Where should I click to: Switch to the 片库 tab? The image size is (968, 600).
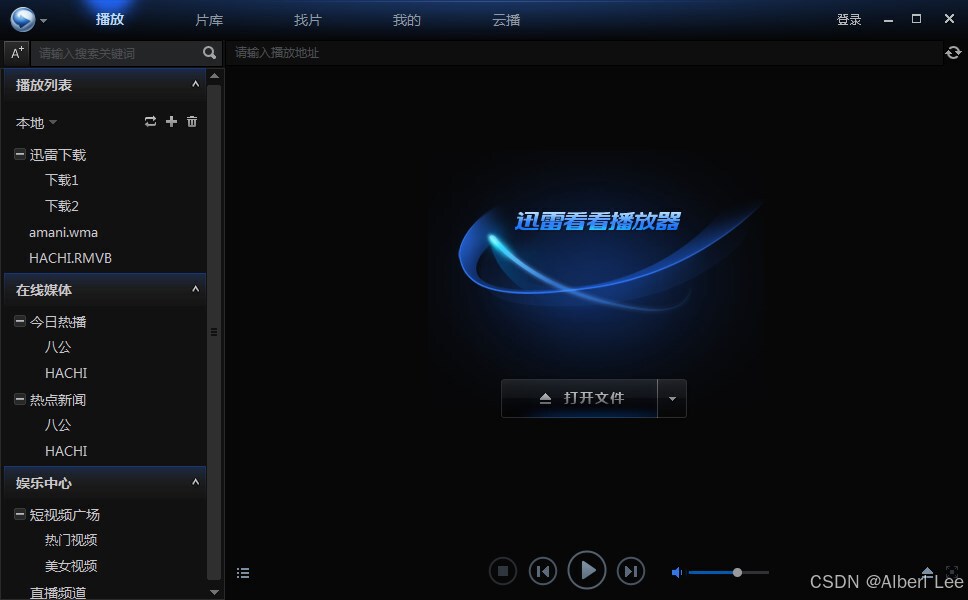click(209, 20)
